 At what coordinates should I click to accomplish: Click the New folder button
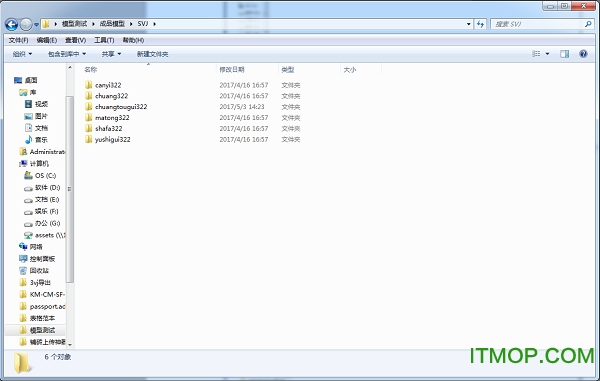pos(152,54)
